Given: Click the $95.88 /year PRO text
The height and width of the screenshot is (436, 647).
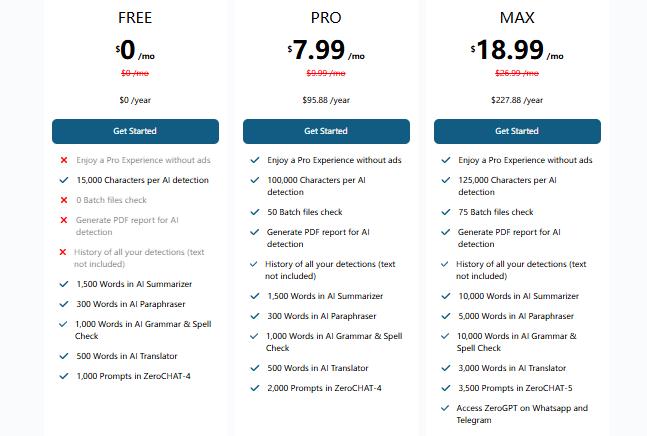Looking at the screenshot, I should click(x=326, y=100).
